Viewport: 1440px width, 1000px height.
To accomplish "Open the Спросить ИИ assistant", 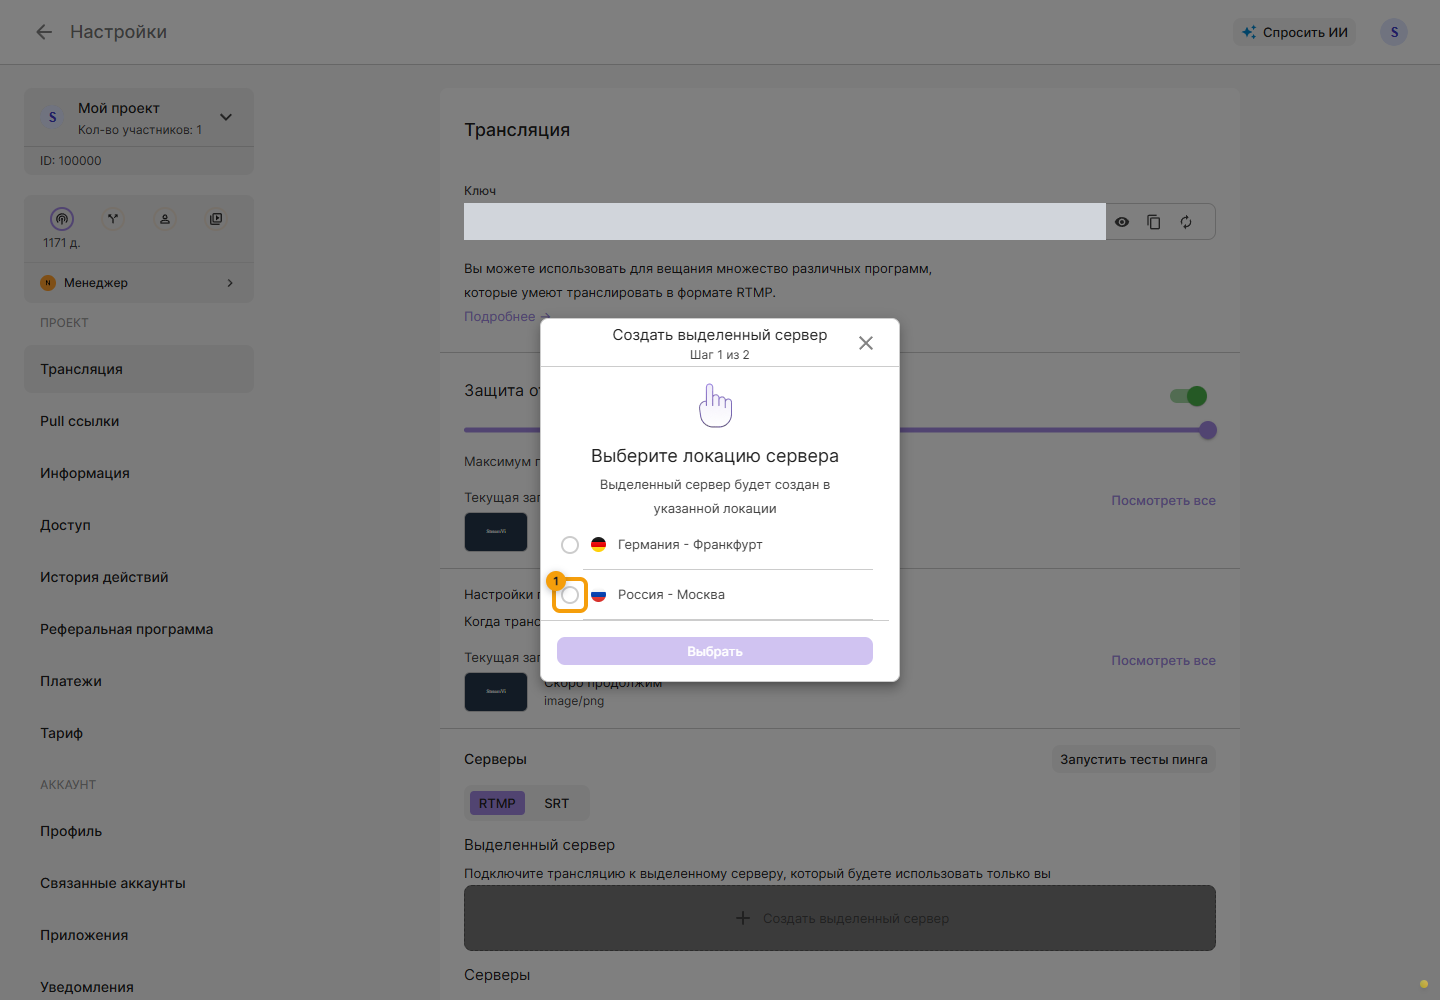I will [x=1295, y=32].
